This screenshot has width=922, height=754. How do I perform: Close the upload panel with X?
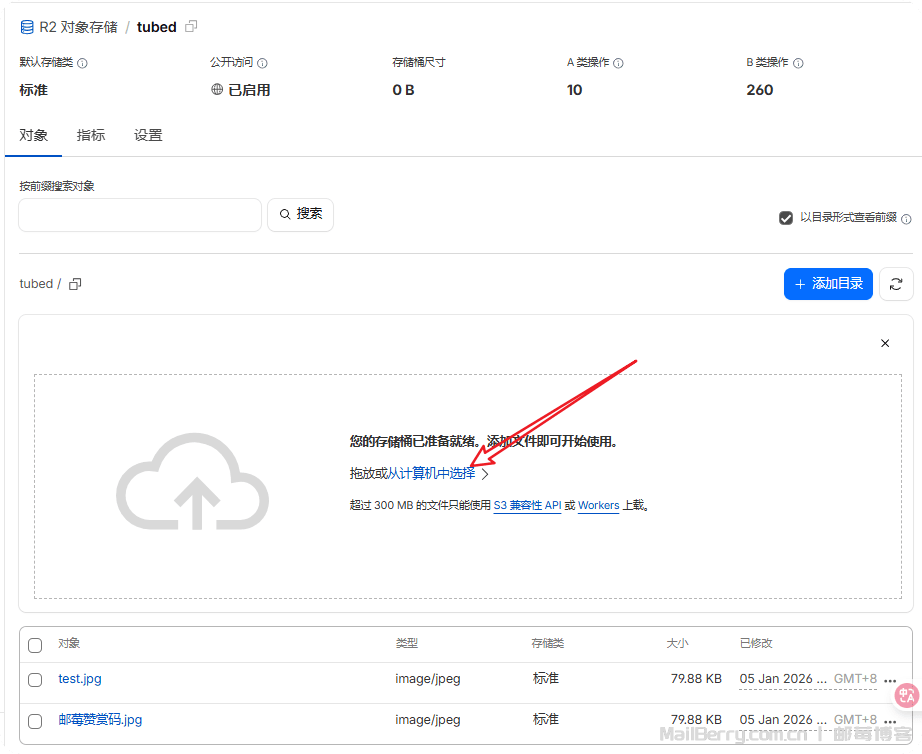[885, 343]
